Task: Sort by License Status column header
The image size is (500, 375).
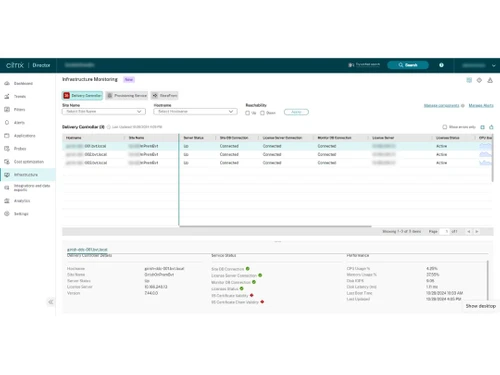Action: coord(448,138)
